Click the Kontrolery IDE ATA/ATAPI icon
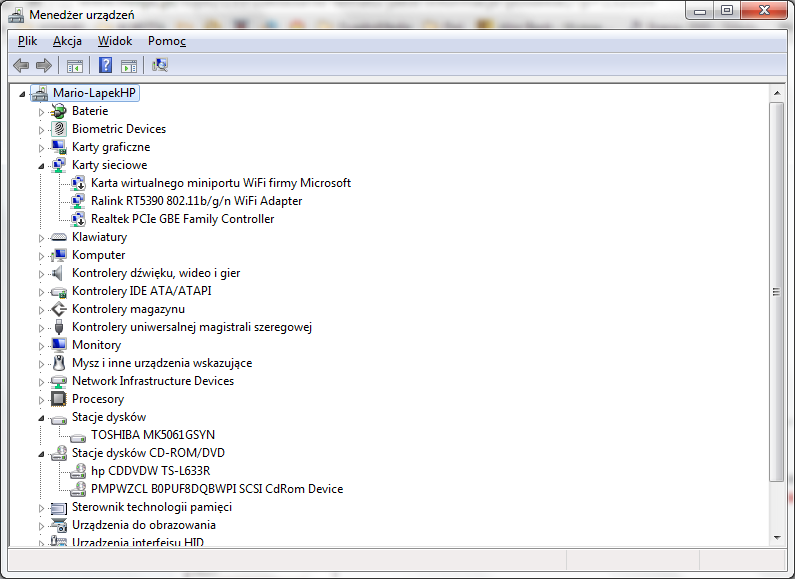Image resolution: width=795 pixels, height=579 pixels. (59, 292)
